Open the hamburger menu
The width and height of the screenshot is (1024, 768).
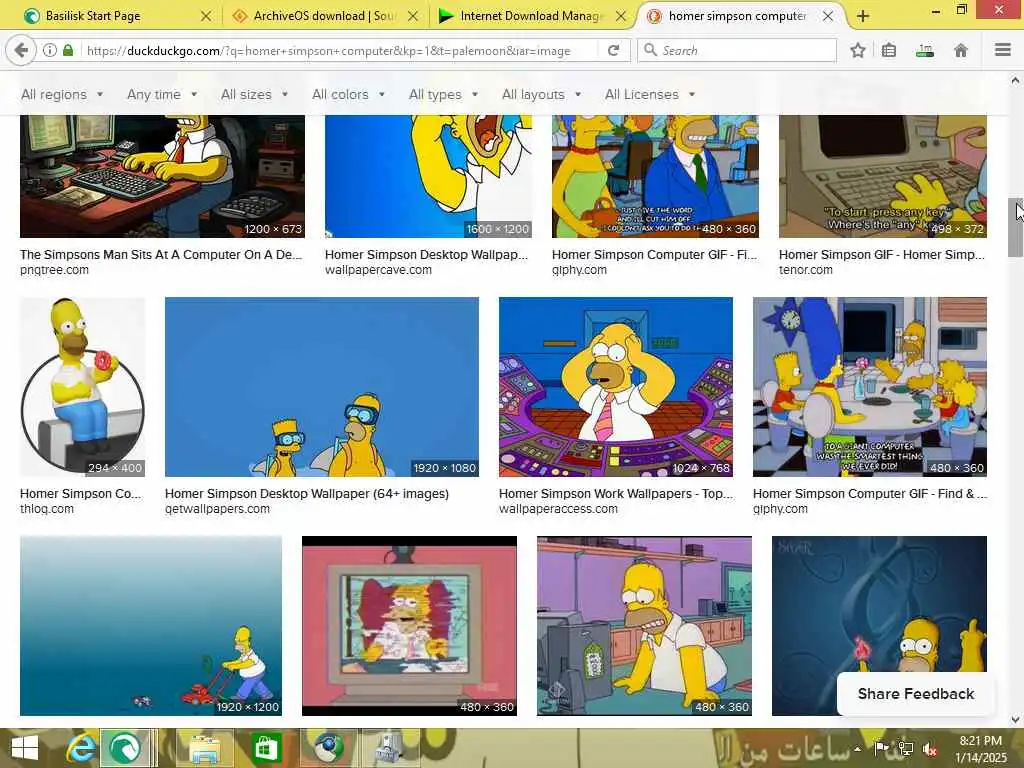click(1003, 50)
